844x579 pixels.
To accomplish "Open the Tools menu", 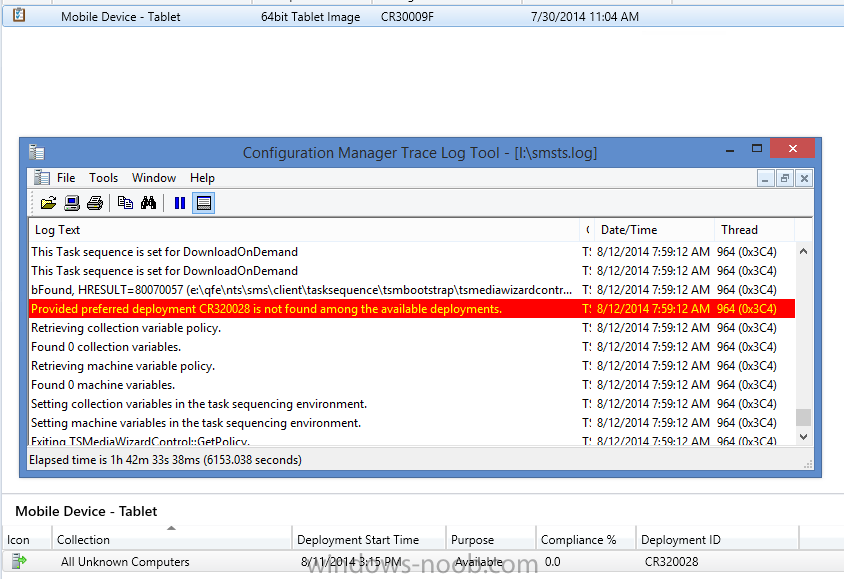I will 103,178.
